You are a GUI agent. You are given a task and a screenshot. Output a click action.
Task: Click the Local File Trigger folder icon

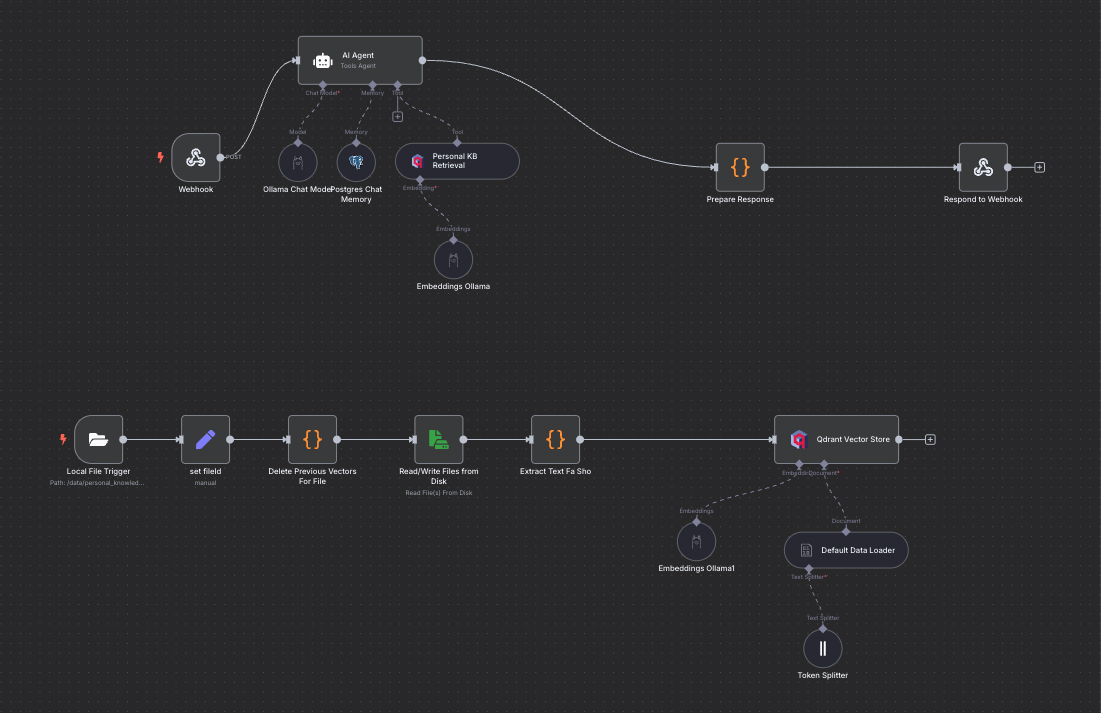tap(98, 440)
